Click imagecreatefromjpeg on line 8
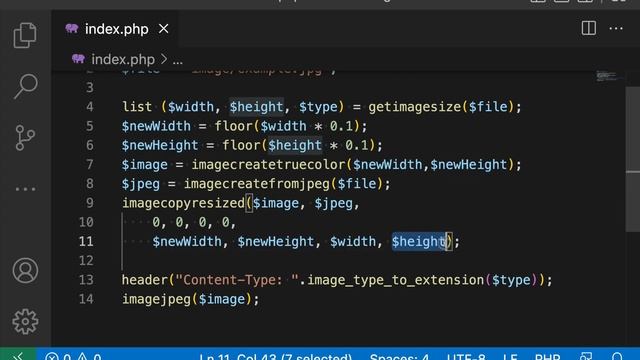The image size is (640, 360). click(257, 184)
